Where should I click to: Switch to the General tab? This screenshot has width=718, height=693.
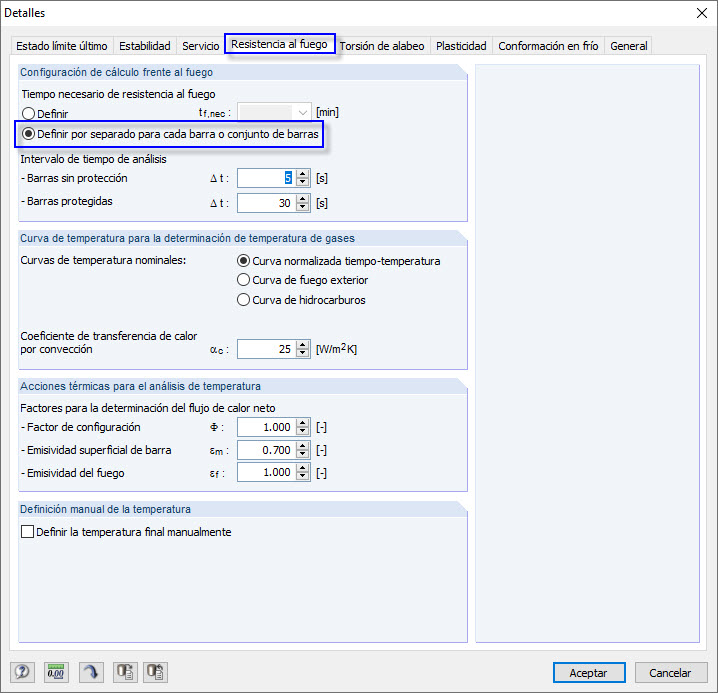(x=629, y=46)
